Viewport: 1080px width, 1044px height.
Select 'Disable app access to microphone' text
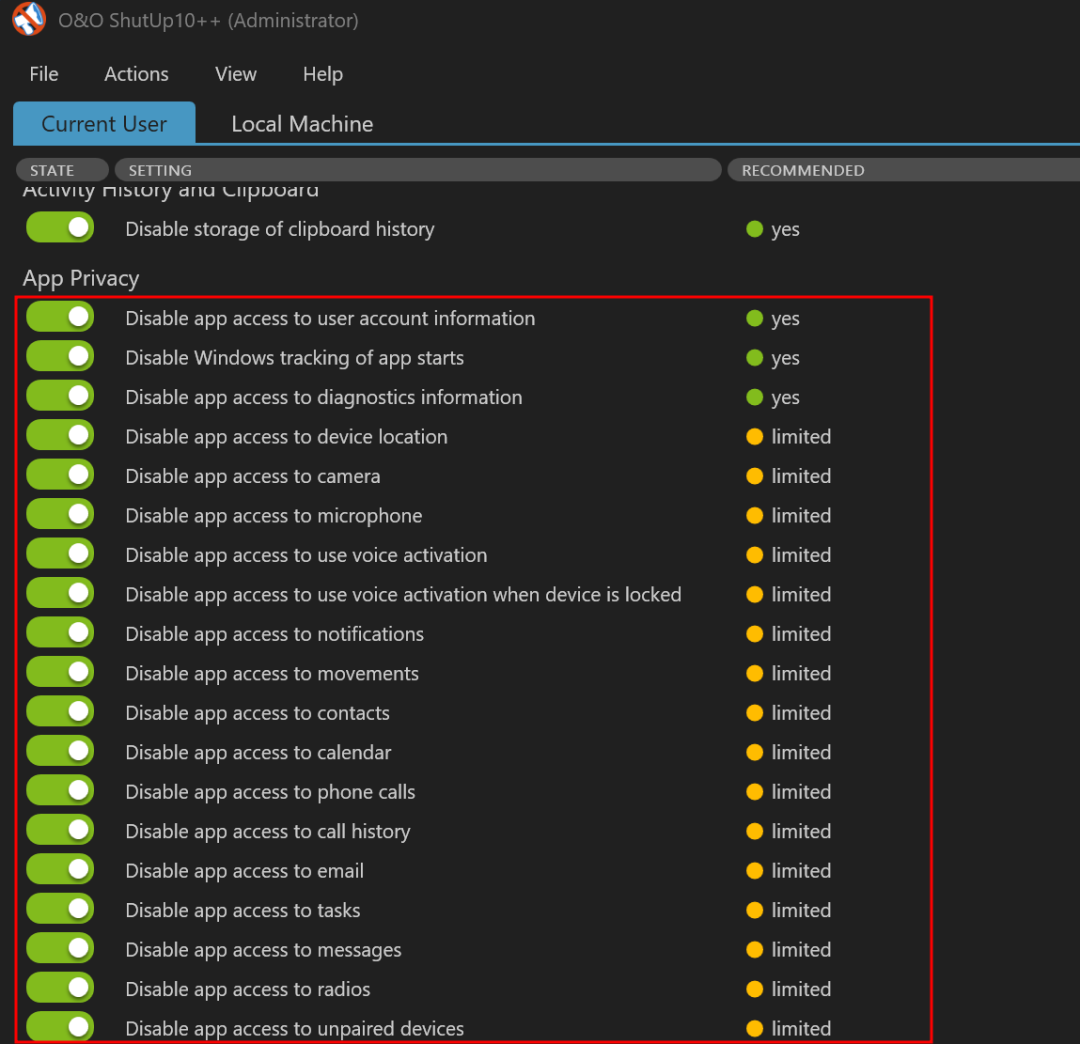pyautogui.click(x=273, y=516)
